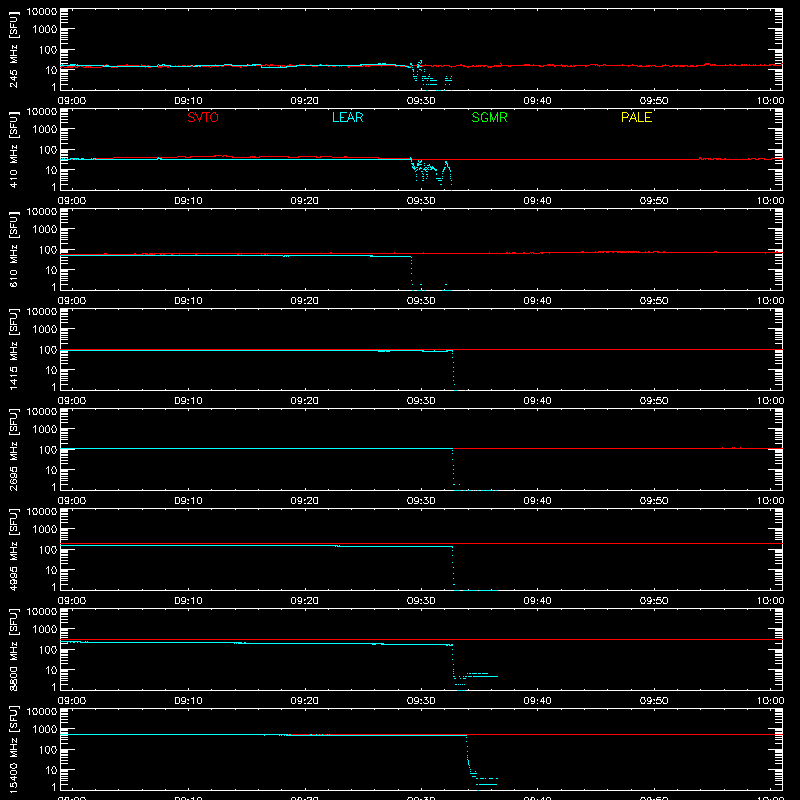Click 09:00 time label under 1415 MHz plot
Viewport: 800px width, 800px height.
[x=72, y=401]
